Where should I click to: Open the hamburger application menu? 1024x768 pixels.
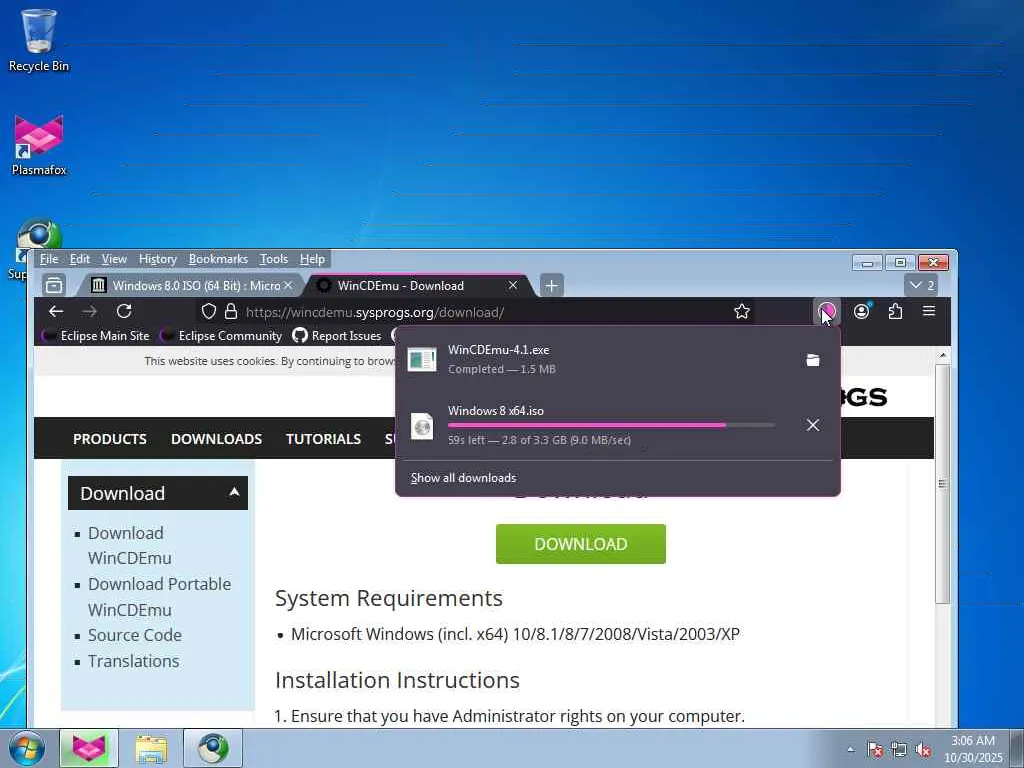[929, 312]
